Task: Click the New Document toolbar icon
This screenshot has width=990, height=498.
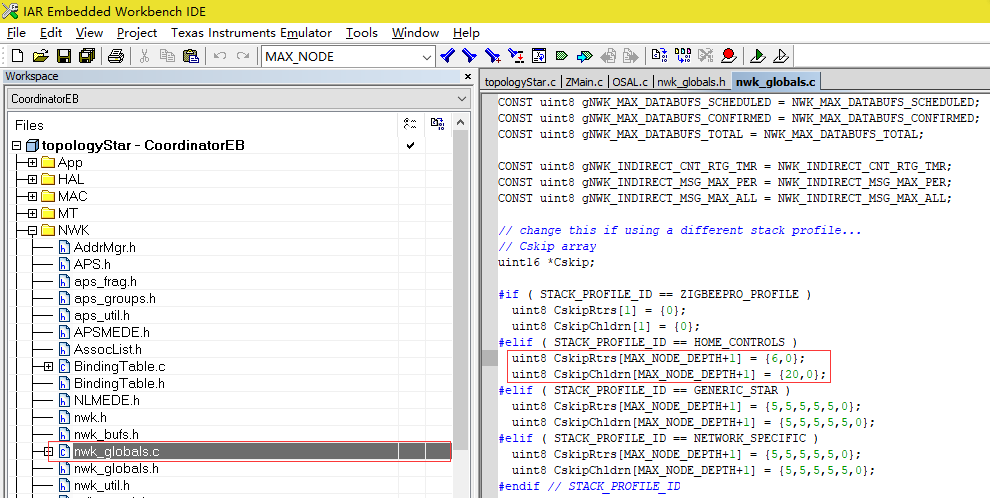Action: pos(18,56)
